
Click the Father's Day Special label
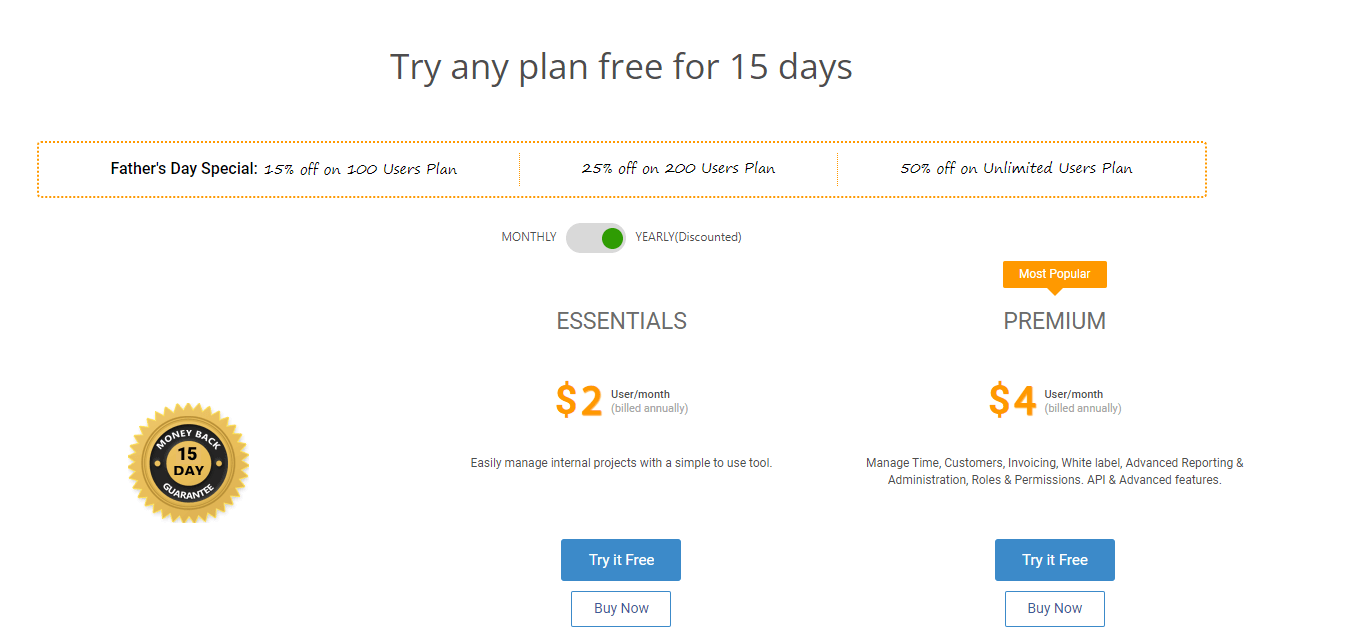(184, 169)
